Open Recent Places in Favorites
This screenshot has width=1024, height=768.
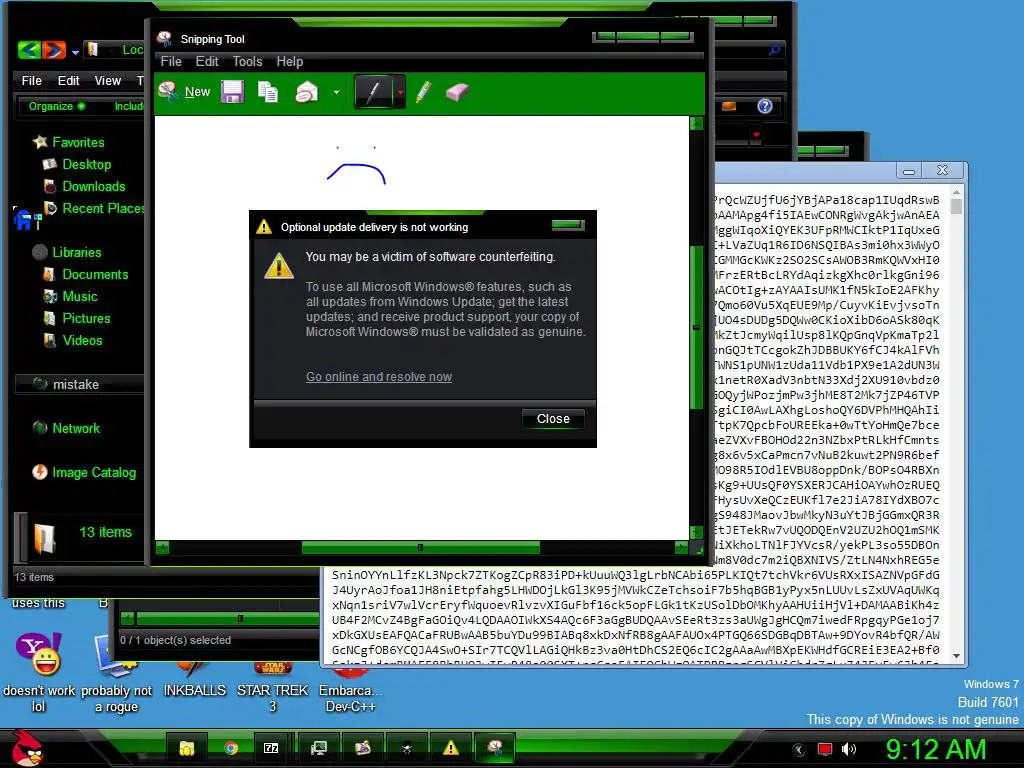click(93, 208)
